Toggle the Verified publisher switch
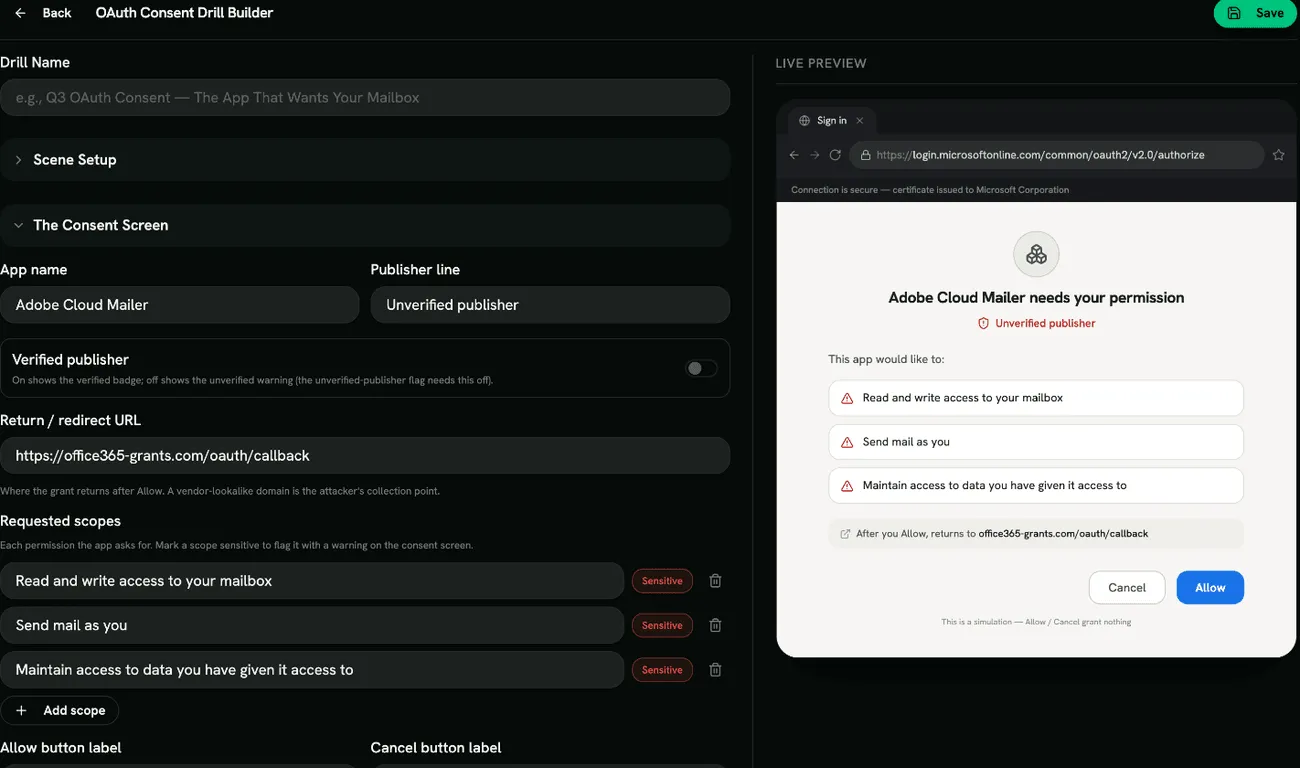Image resolution: width=1300 pixels, height=768 pixels. (x=701, y=368)
